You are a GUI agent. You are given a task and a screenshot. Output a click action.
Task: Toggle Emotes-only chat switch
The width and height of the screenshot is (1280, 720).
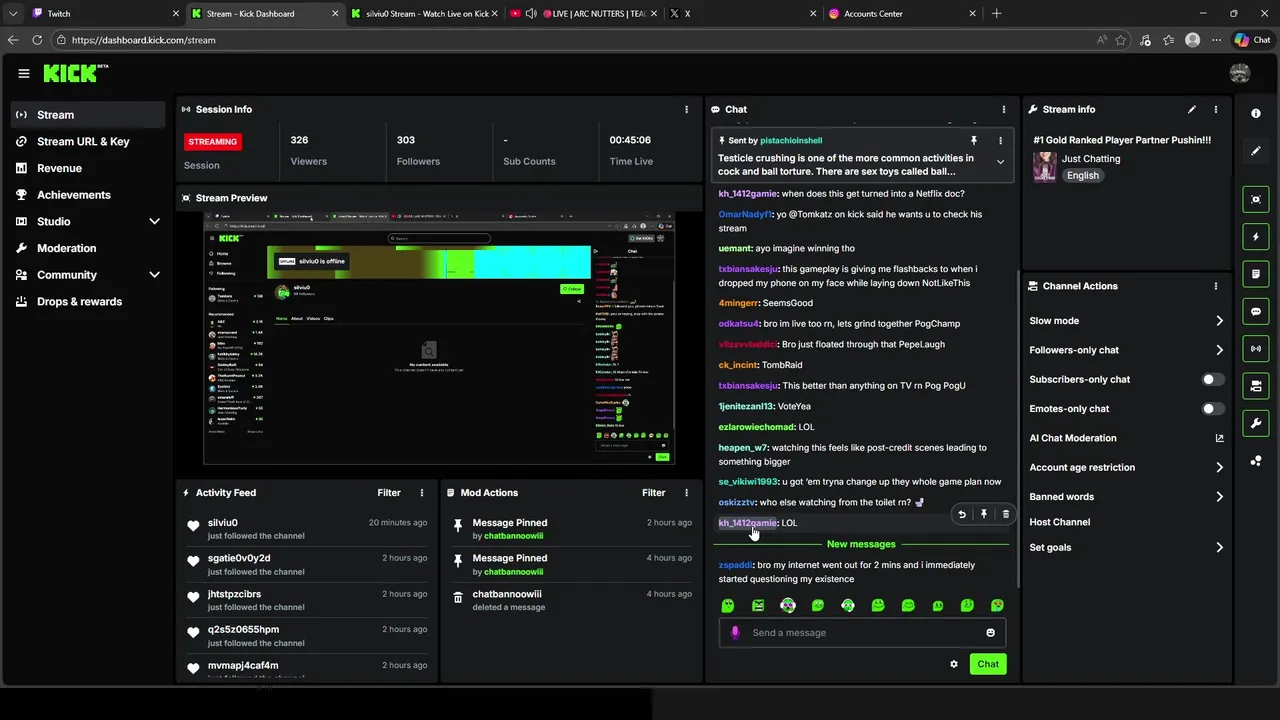tap(1213, 409)
